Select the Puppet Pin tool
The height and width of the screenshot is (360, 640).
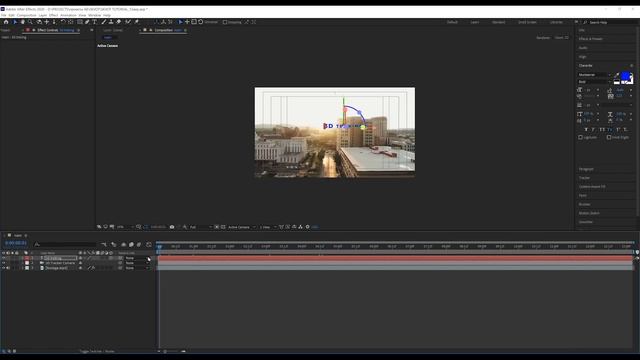pos(136,22)
